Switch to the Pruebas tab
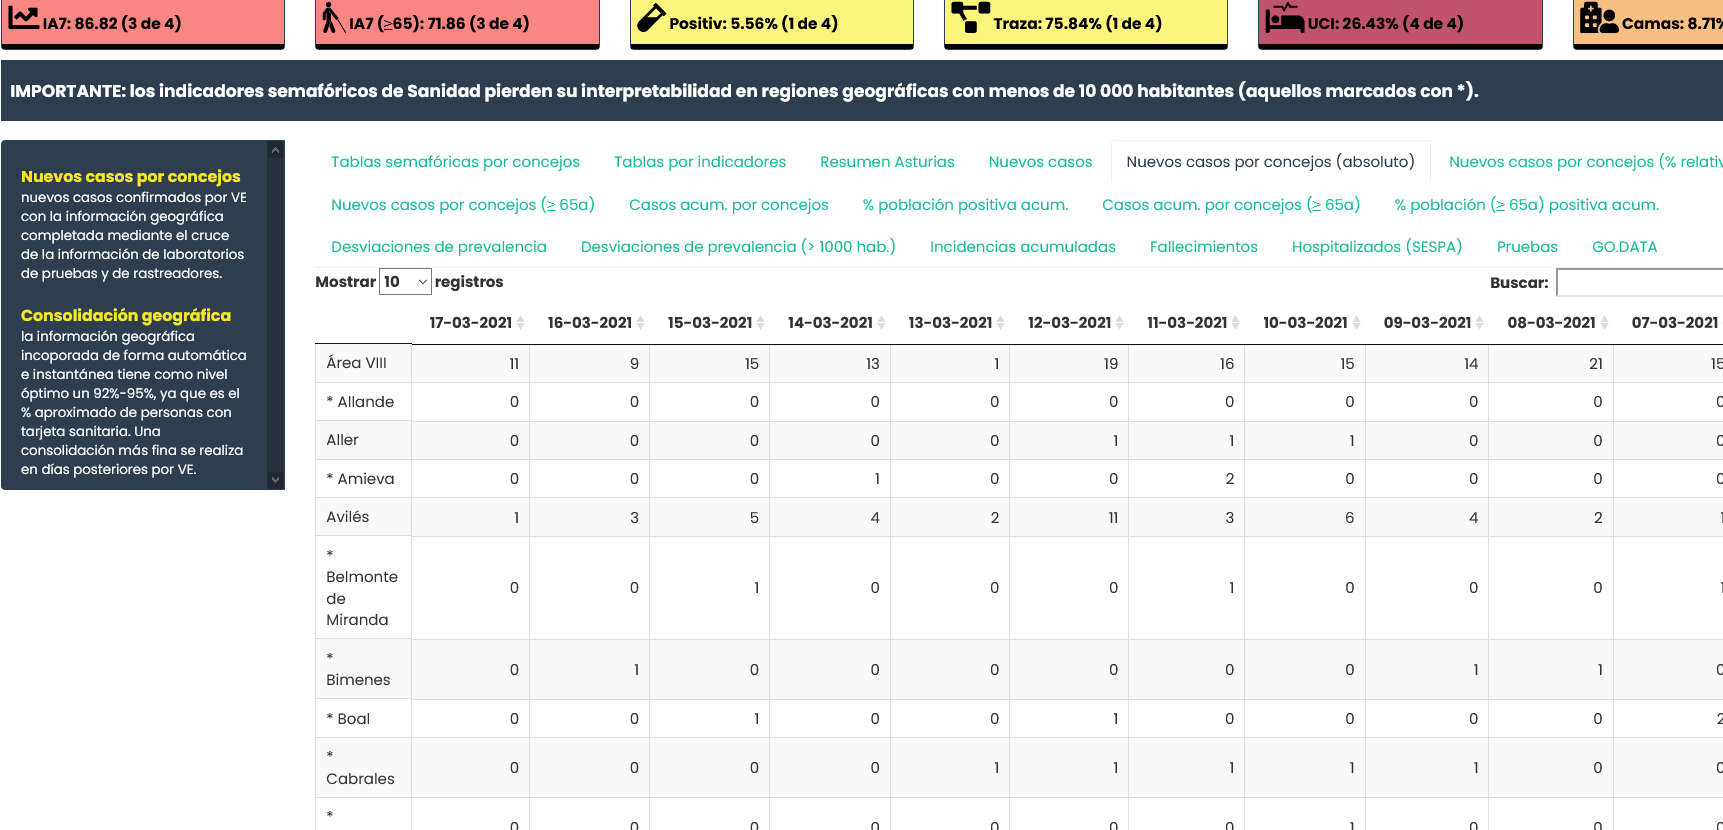1723x830 pixels. [1527, 247]
